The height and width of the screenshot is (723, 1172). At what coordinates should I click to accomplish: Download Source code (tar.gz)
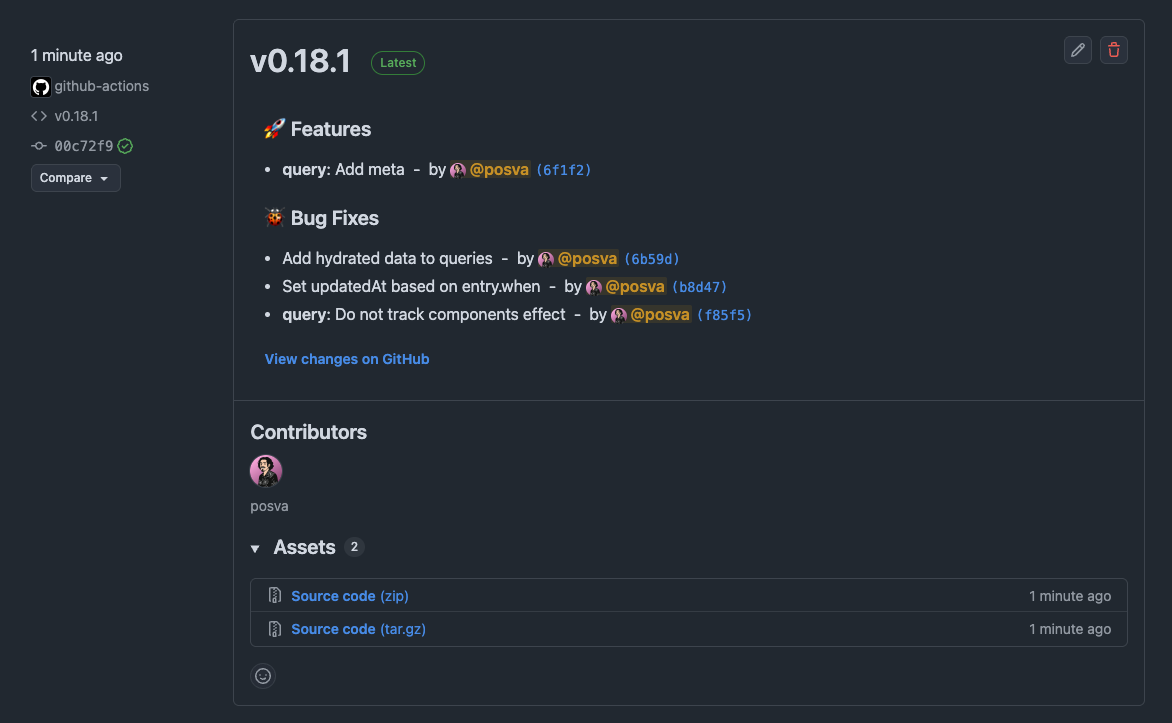click(x=358, y=629)
